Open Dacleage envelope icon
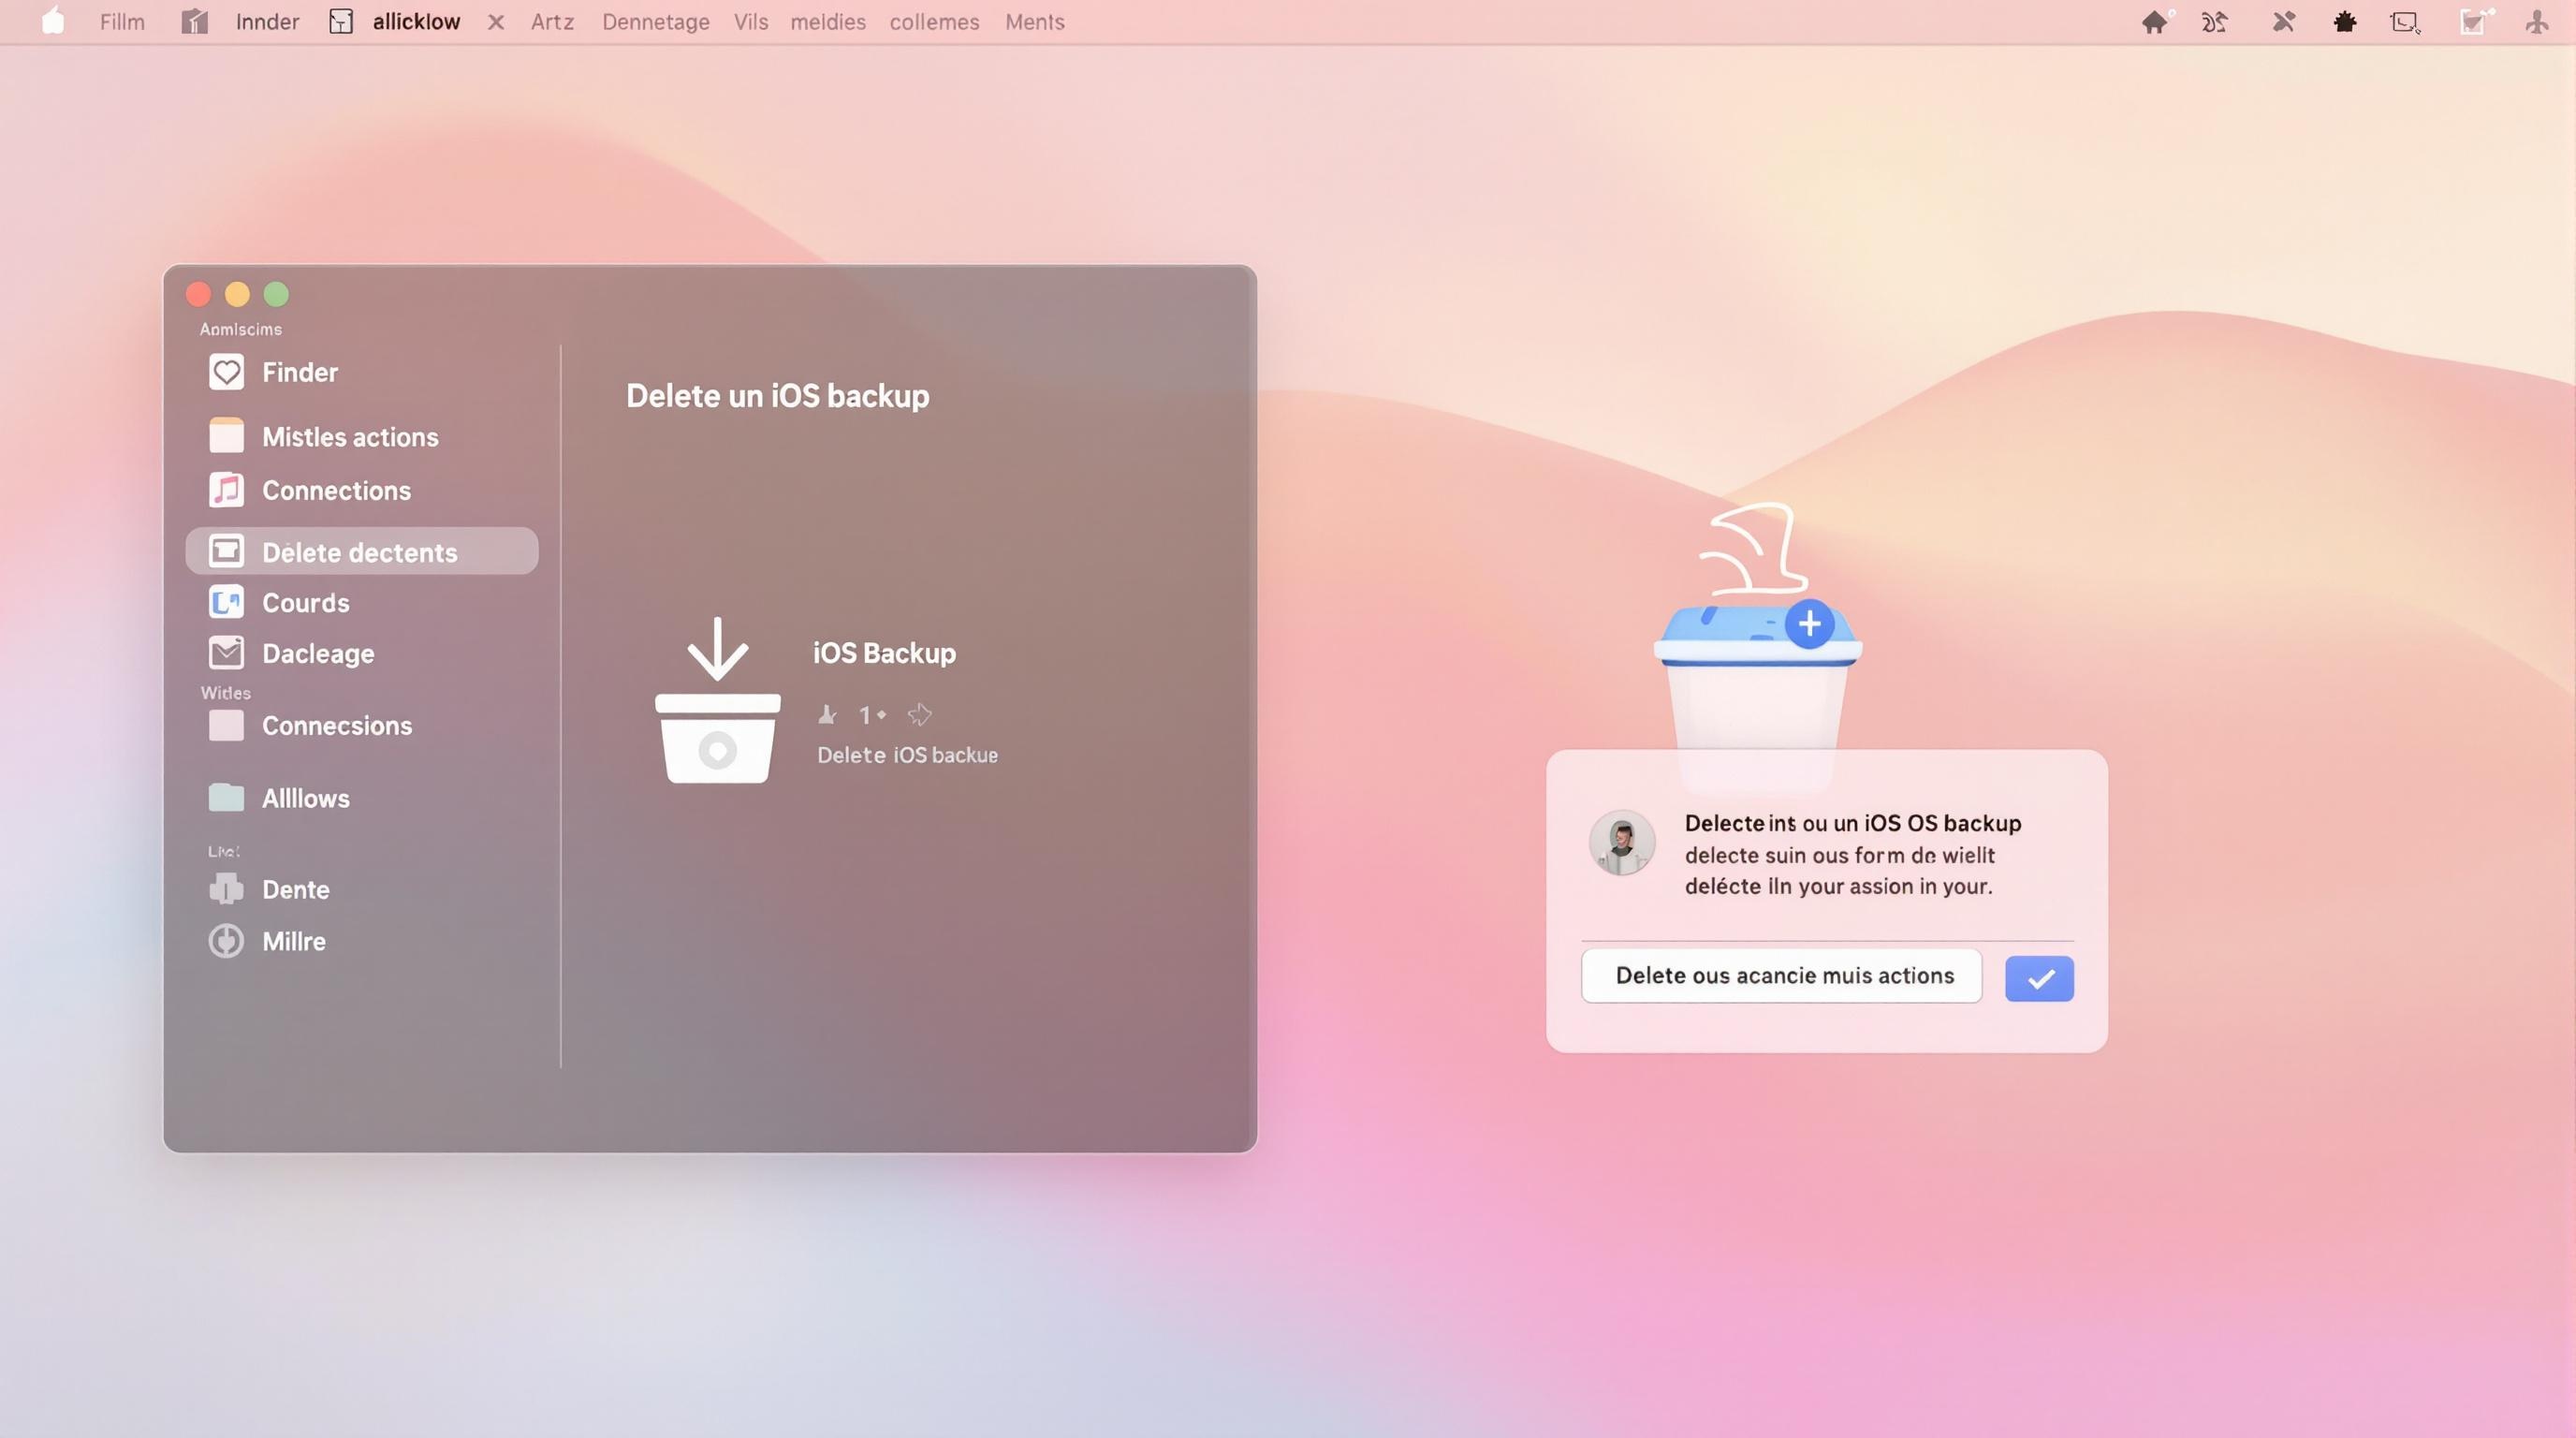The width and height of the screenshot is (2576, 1438). (x=226, y=653)
